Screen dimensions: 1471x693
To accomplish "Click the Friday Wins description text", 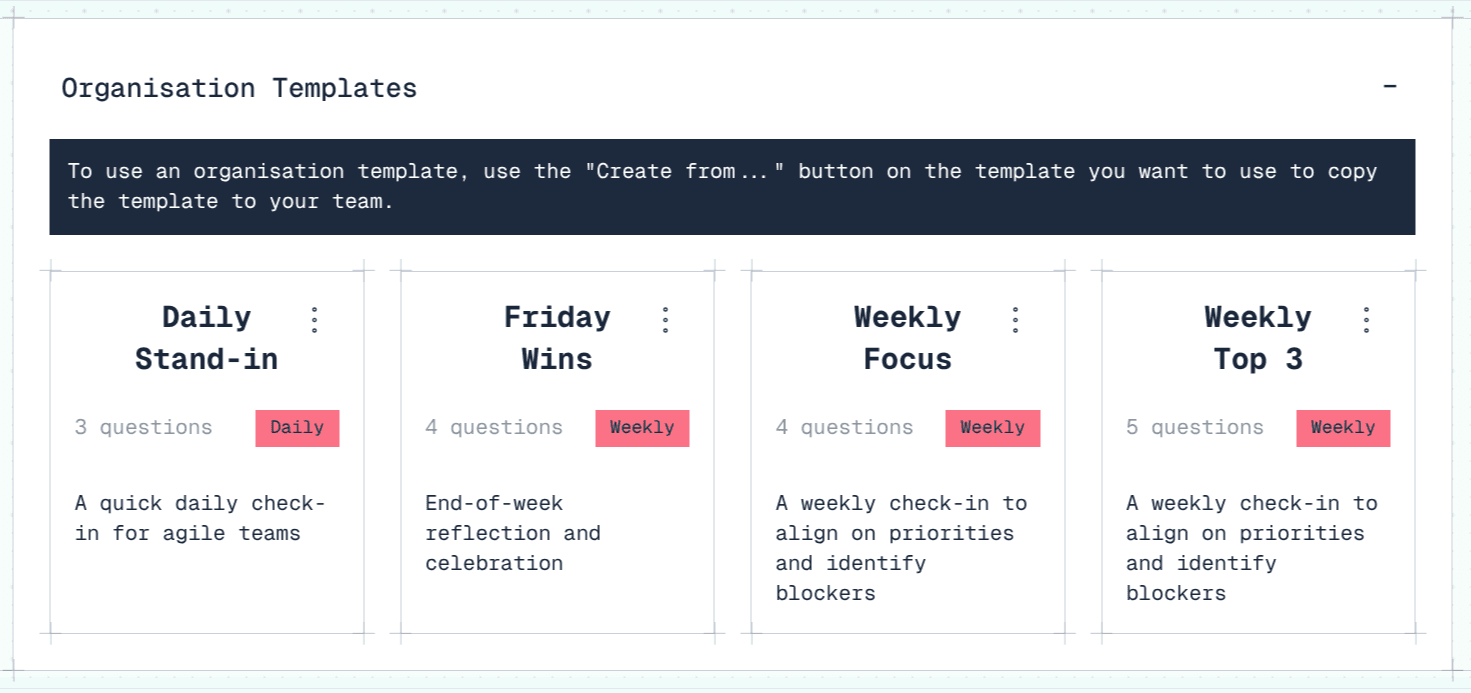I will [512, 533].
